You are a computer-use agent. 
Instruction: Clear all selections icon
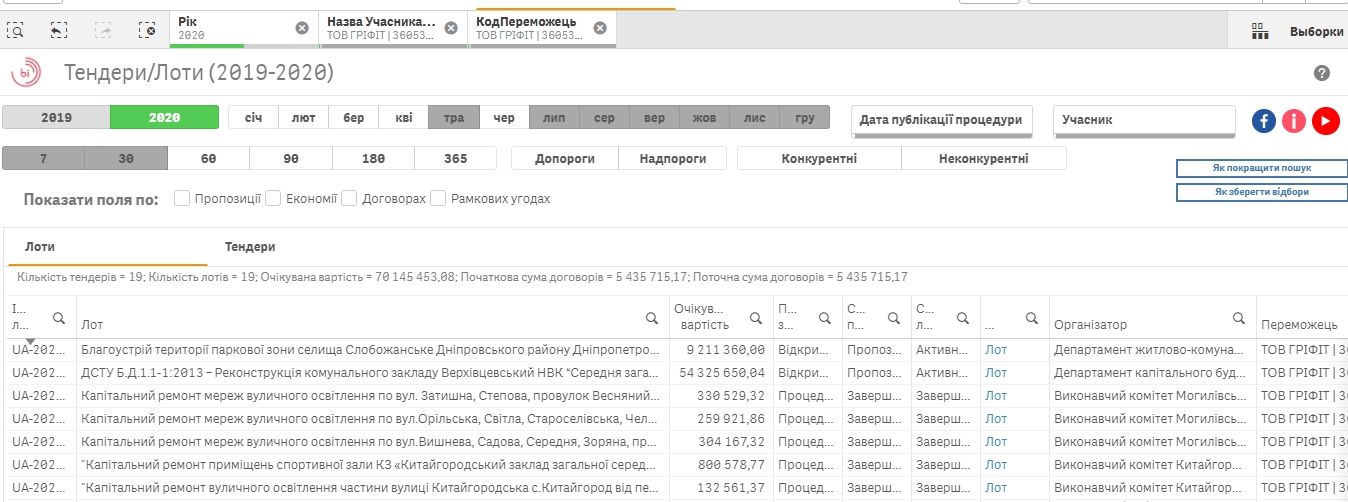point(147,30)
